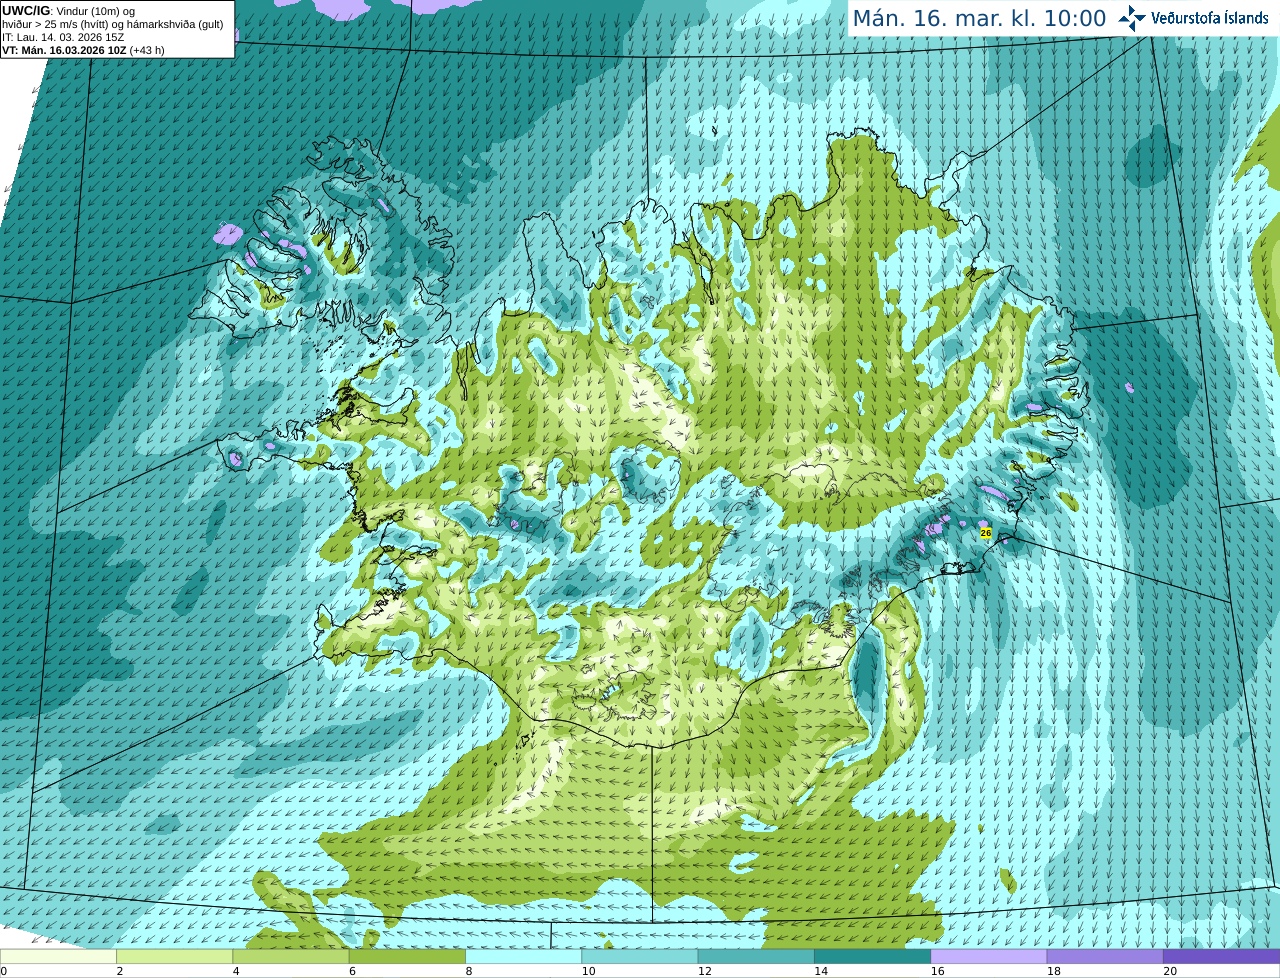Click the IT: Lau. 14. 03. 2026 15Z line
The width and height of the screenshot is (1280, 978).
(x=63, y=37)
